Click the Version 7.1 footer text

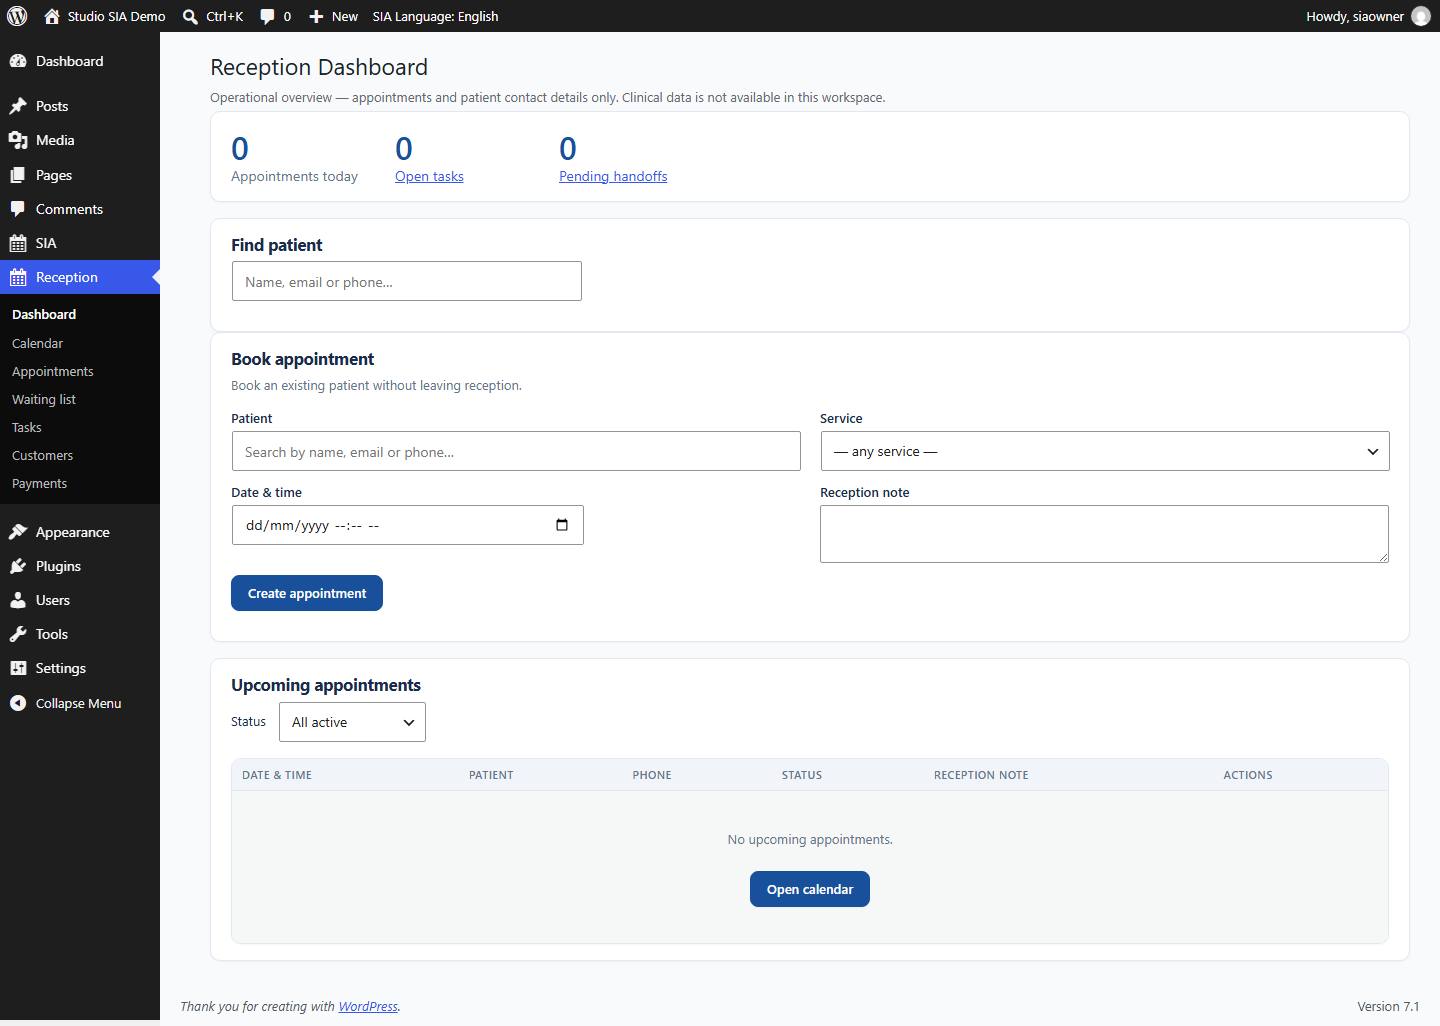point(1388,1006)
